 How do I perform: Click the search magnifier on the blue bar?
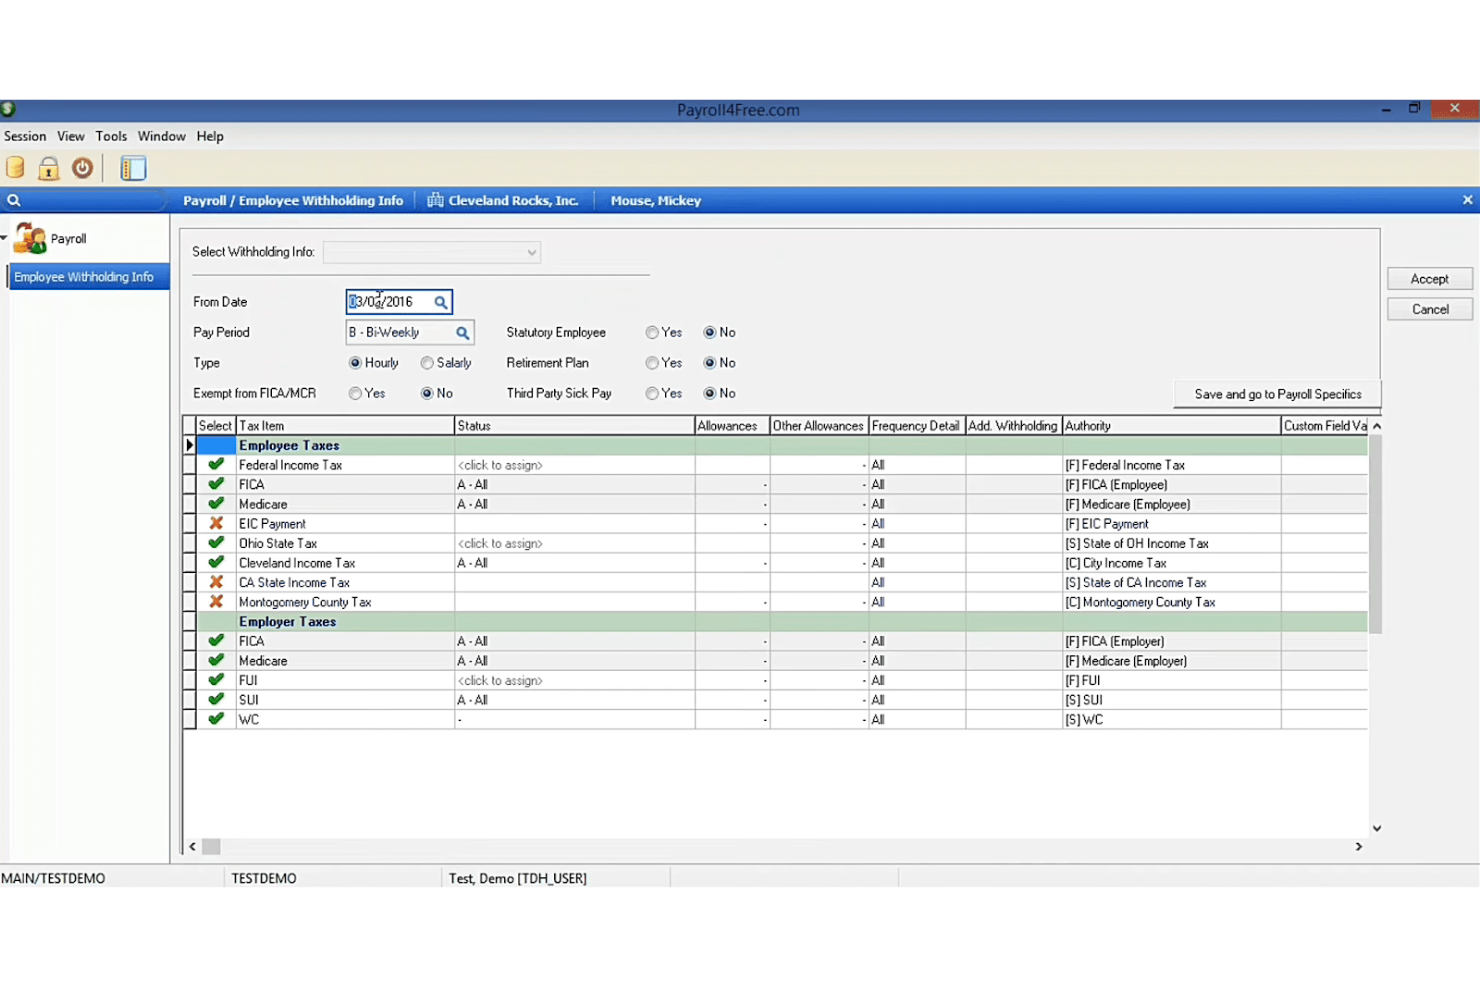click(x=14, y=200)
